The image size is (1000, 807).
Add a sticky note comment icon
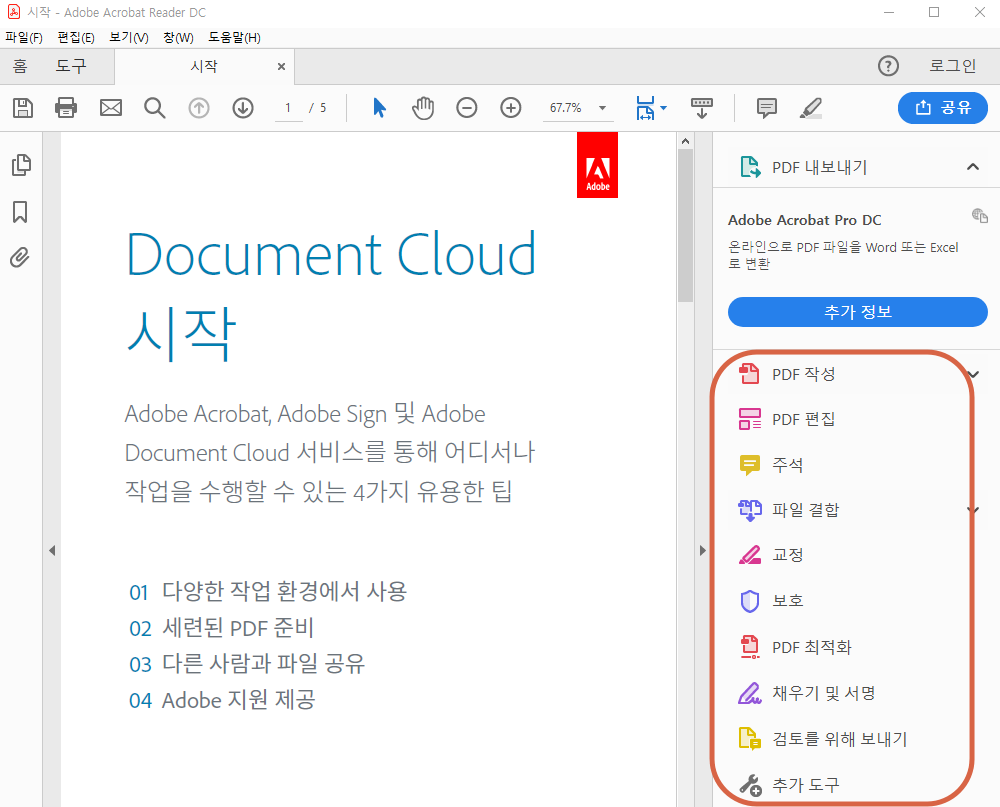pos(767,108)
